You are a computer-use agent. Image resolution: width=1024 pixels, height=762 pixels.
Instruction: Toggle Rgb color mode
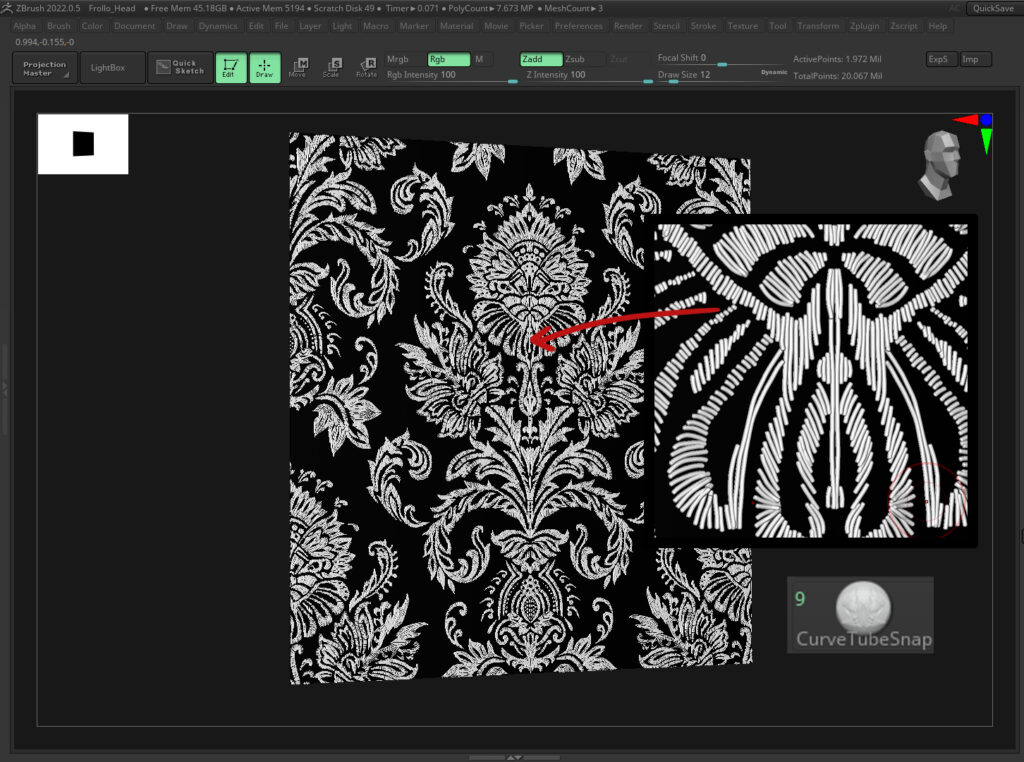(448, 59)
